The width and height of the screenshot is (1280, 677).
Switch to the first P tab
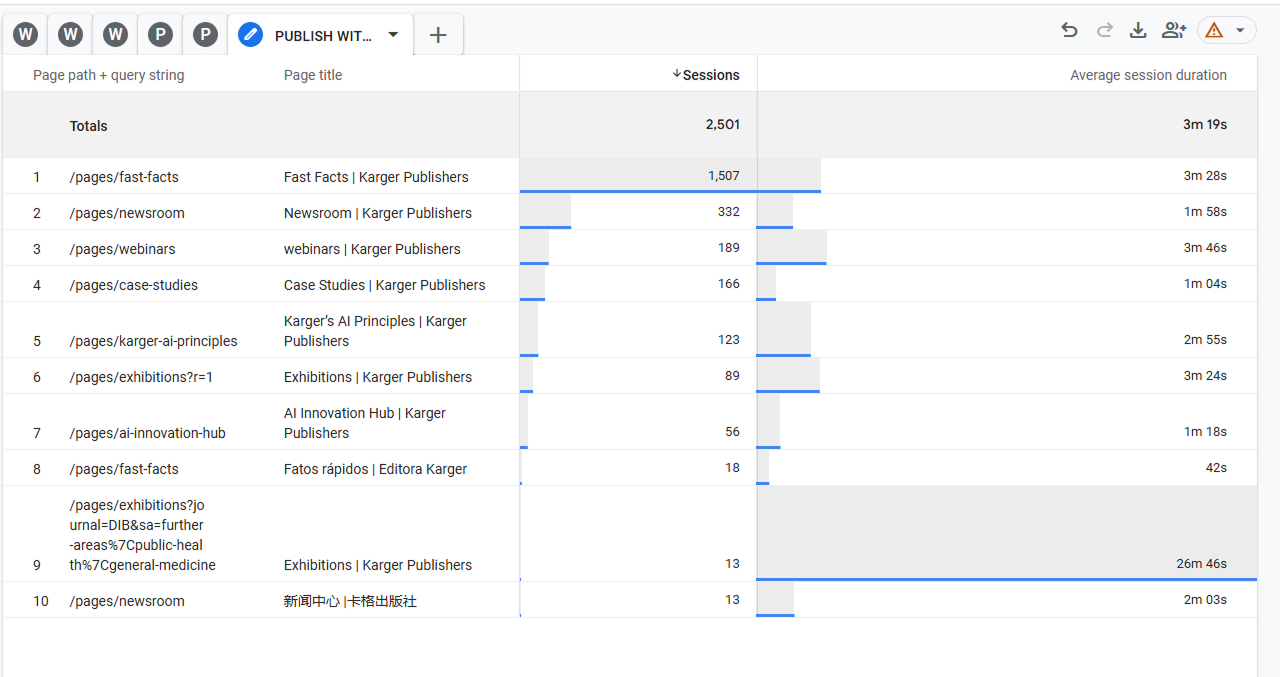[x=160, y=35]
